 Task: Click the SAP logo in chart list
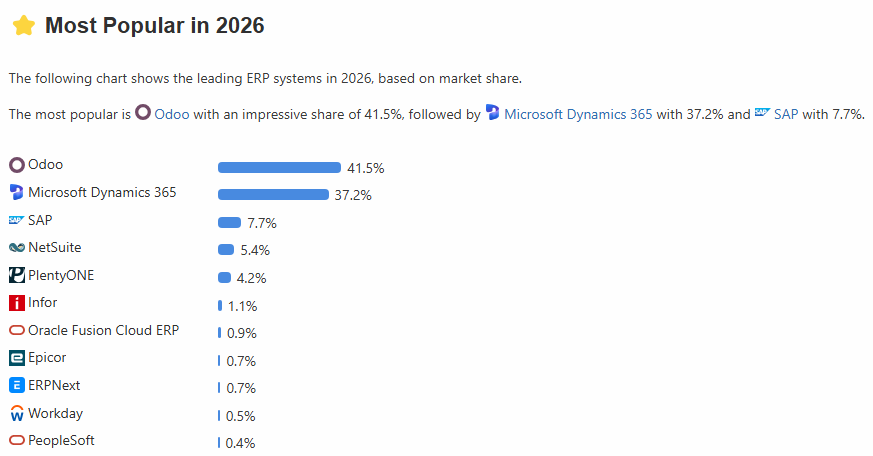(x=17, y=220)
